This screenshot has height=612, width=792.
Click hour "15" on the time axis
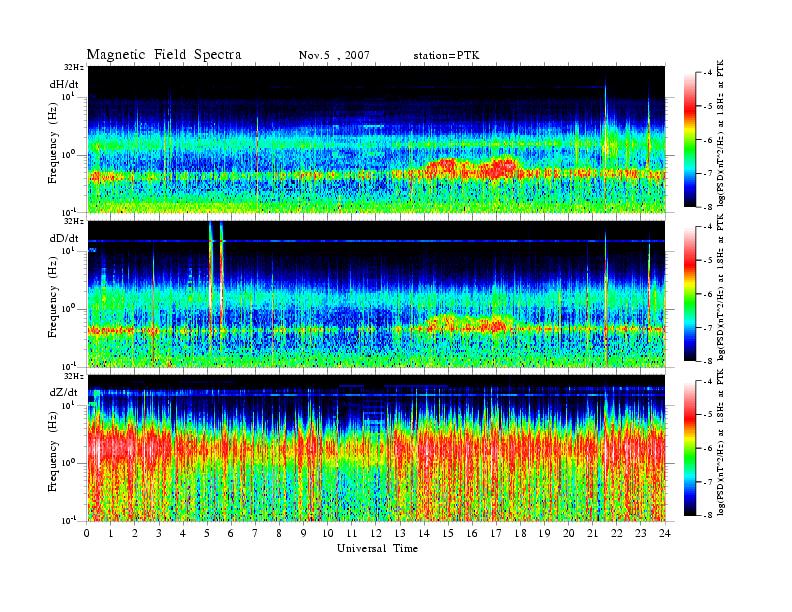[x=448, y=533]
